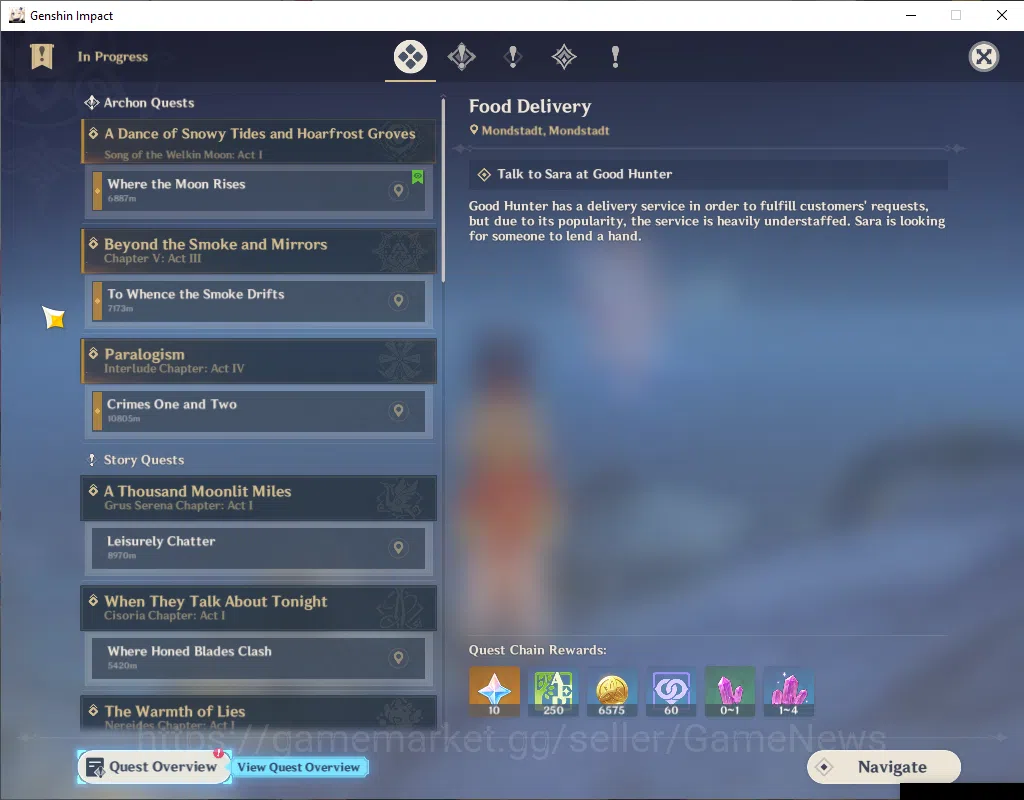Viewport: 1024px width, 800px height.
Task: Click the In Progress quest banner icon
Action: click(x=42, y=57)
